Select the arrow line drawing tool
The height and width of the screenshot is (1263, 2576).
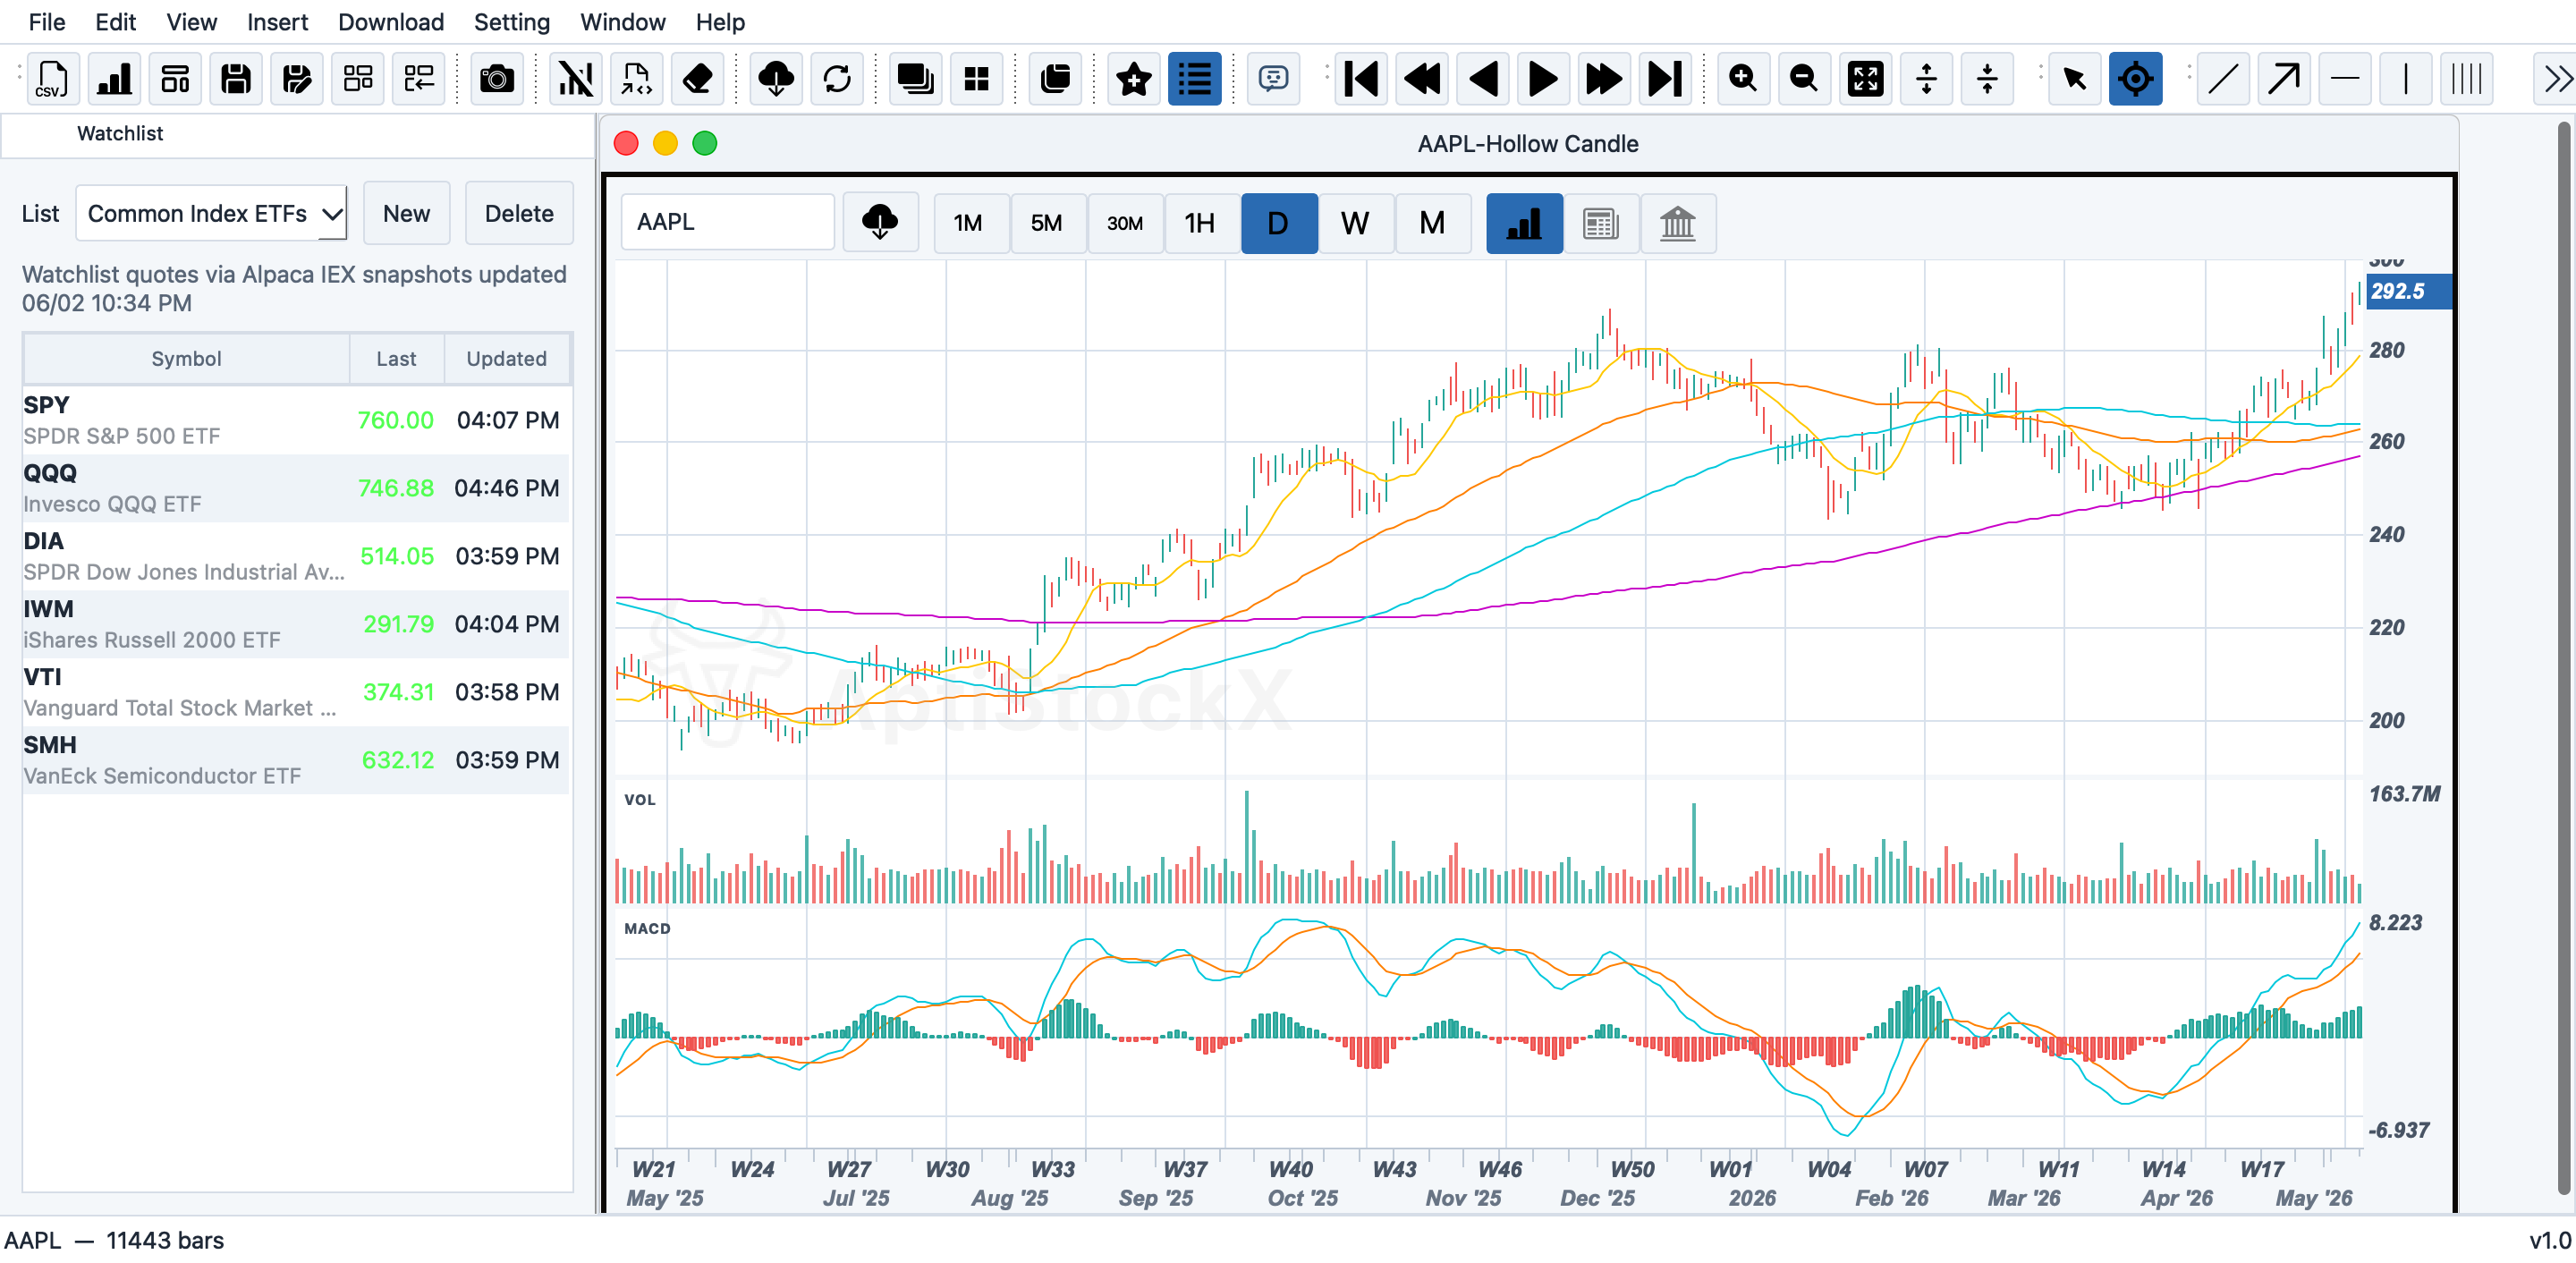(2284, 78)
